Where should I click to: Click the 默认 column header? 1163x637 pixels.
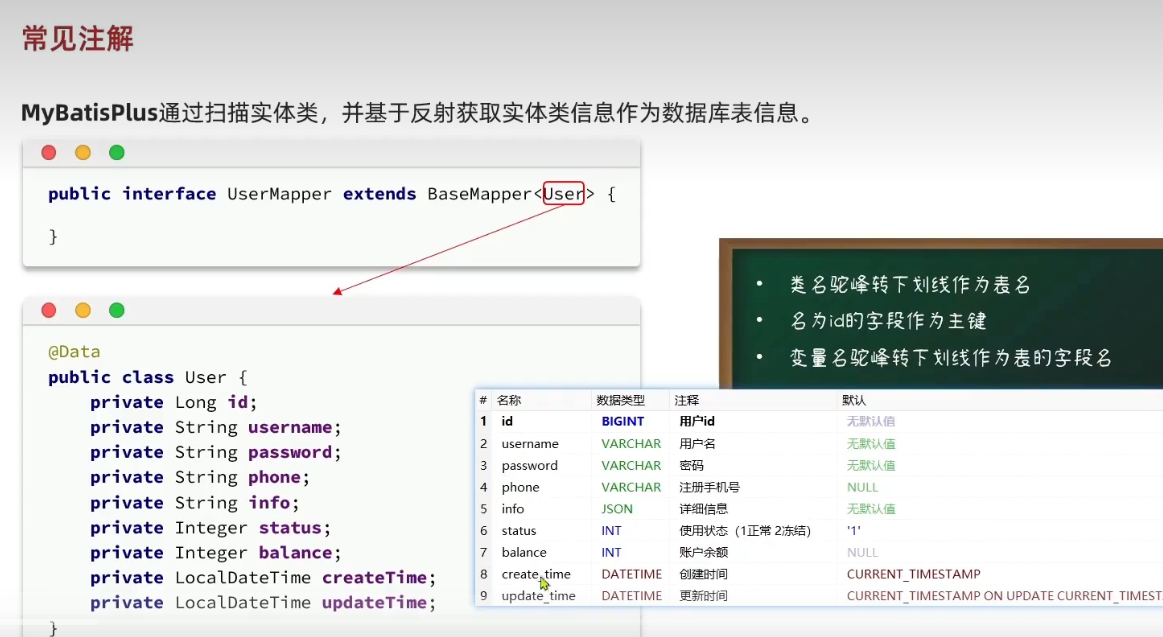(853, 400)
